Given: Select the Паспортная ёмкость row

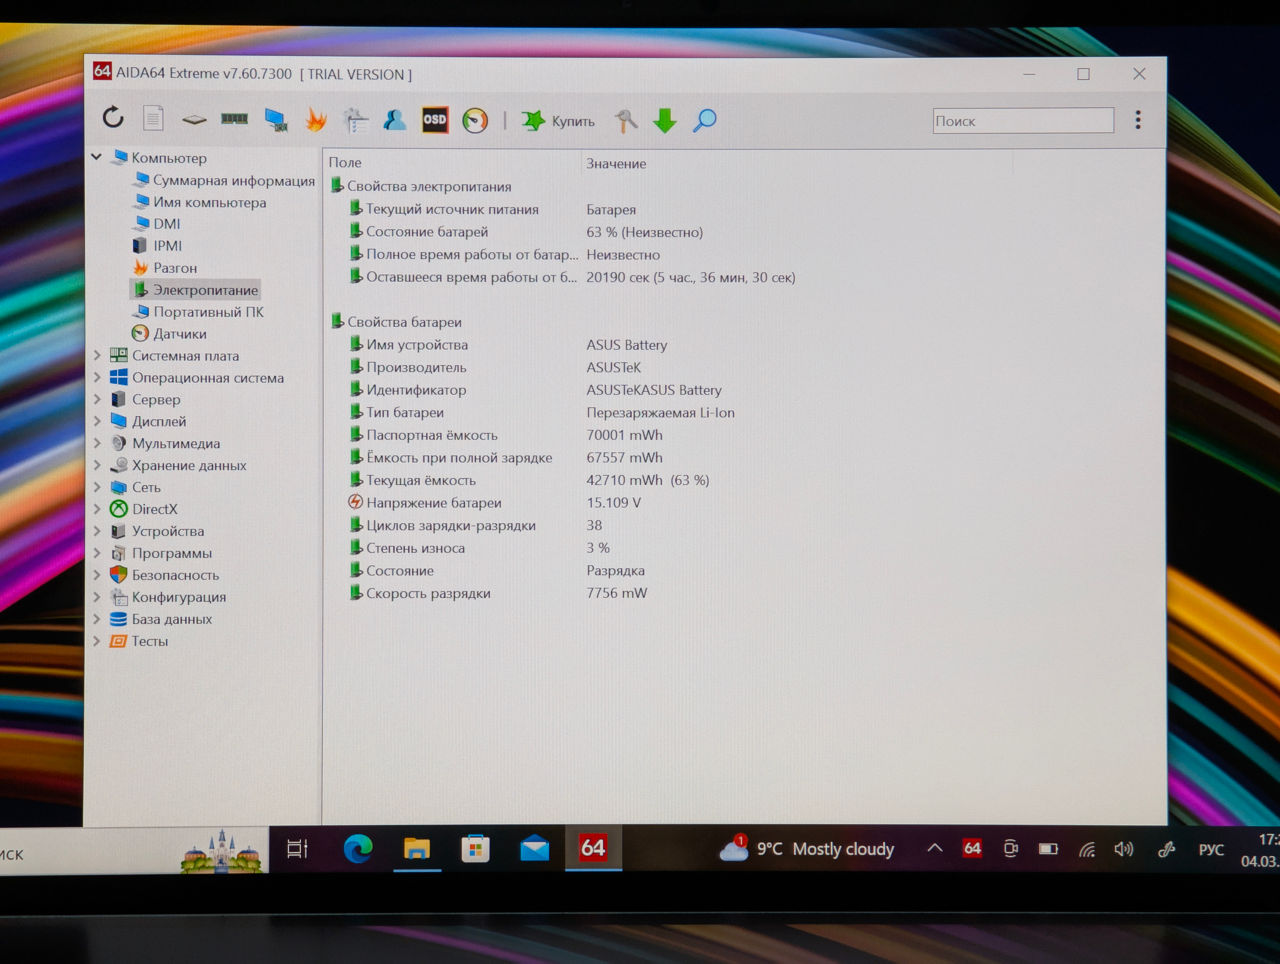Looking at the screenshot, I should click(745, 435).
